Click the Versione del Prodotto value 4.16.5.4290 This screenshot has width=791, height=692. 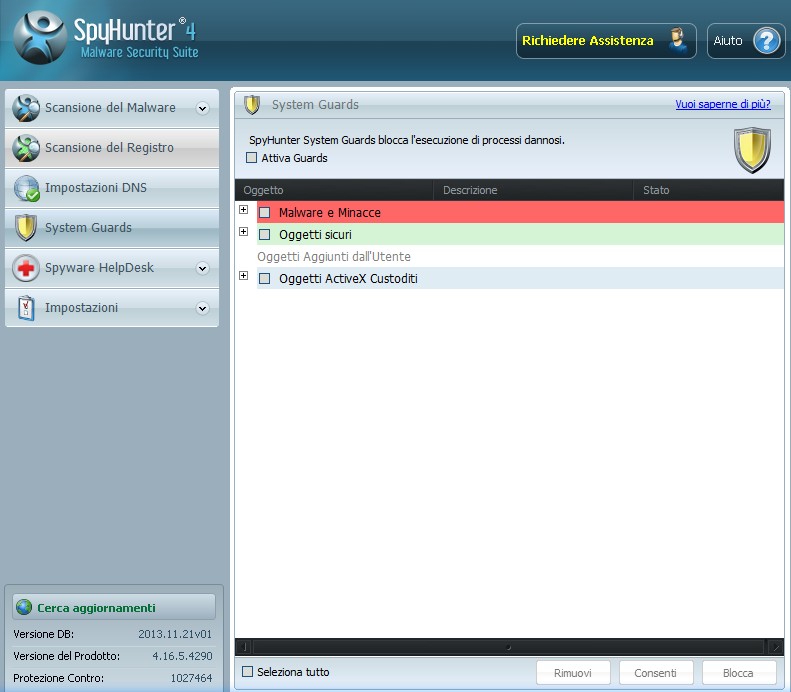tap(182, 656)
